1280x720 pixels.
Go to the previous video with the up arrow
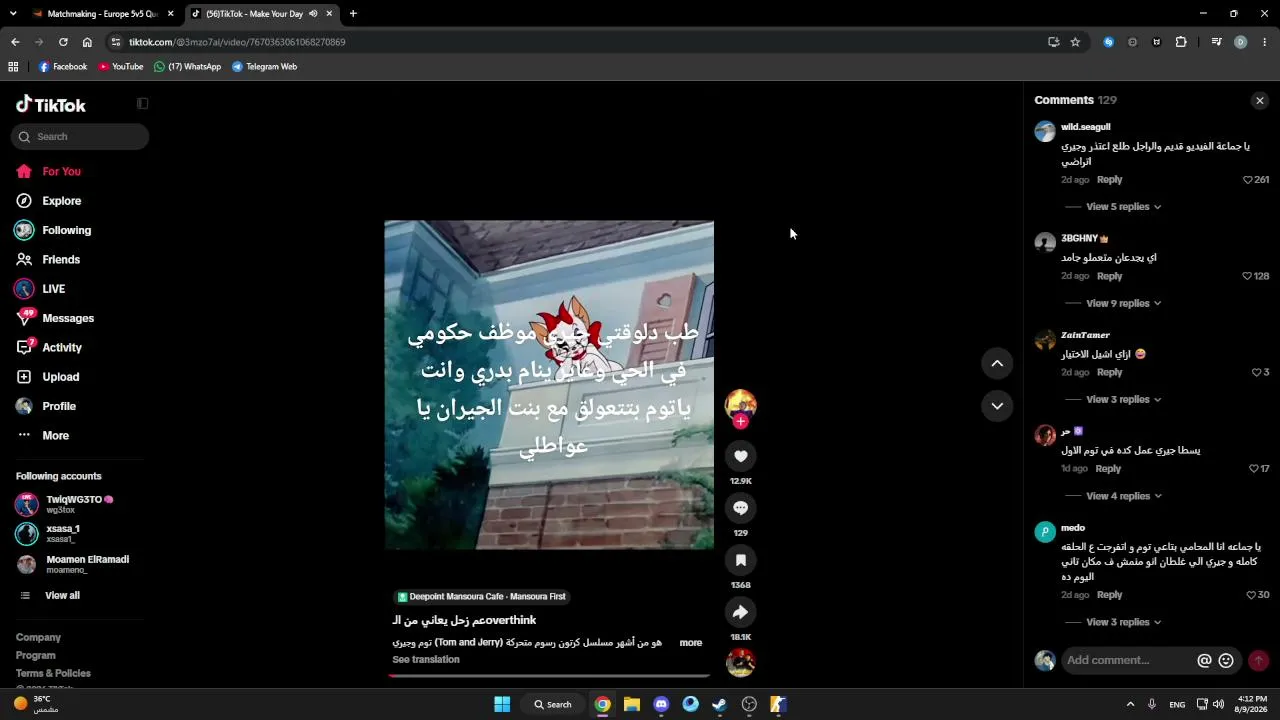pos(997,364)
